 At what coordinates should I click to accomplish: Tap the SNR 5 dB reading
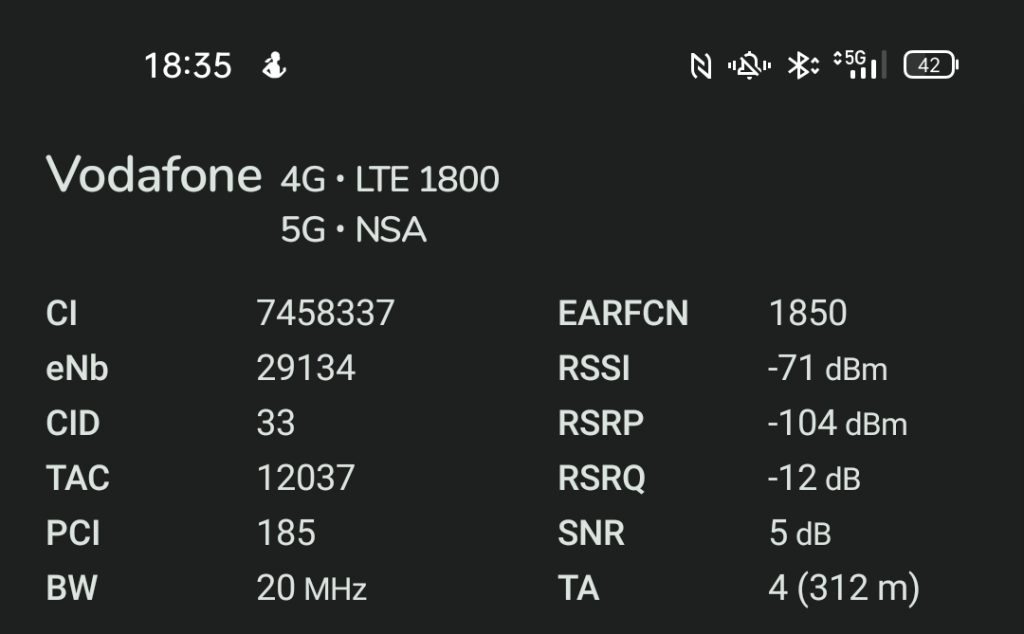point(800,533)
